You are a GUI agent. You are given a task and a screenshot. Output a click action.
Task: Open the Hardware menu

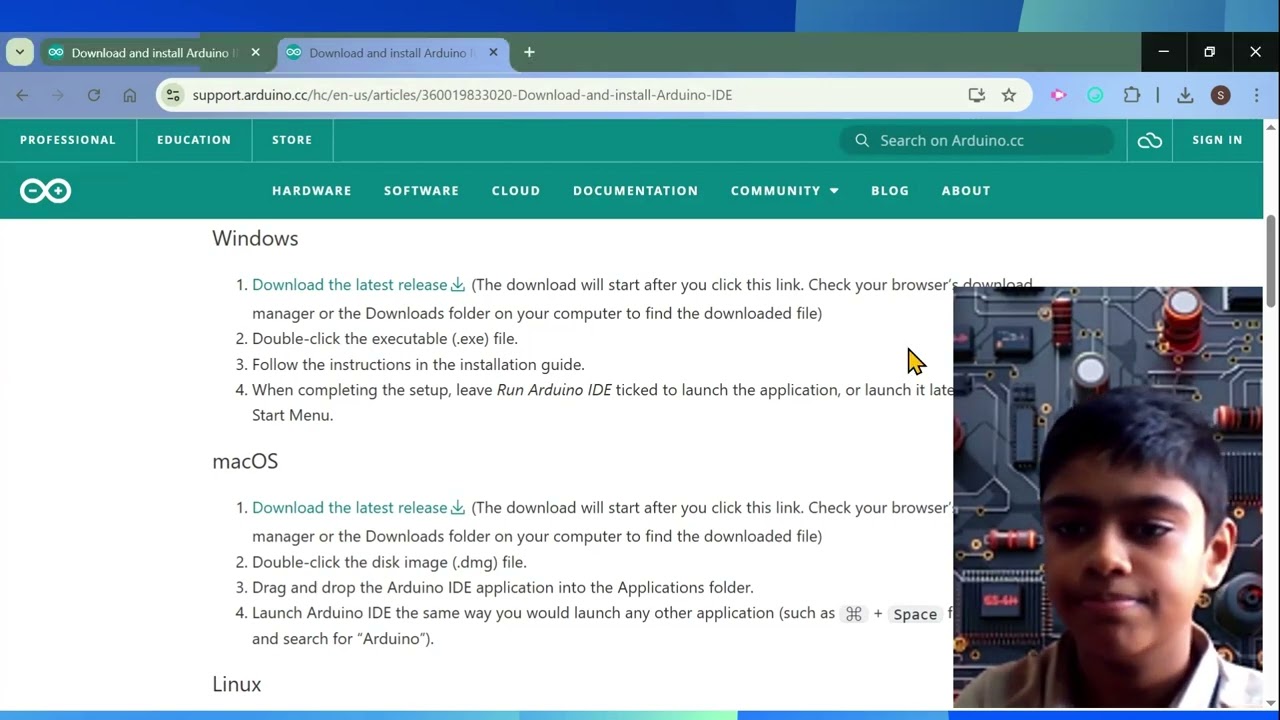pyautogui.click(x=312, y=191)
